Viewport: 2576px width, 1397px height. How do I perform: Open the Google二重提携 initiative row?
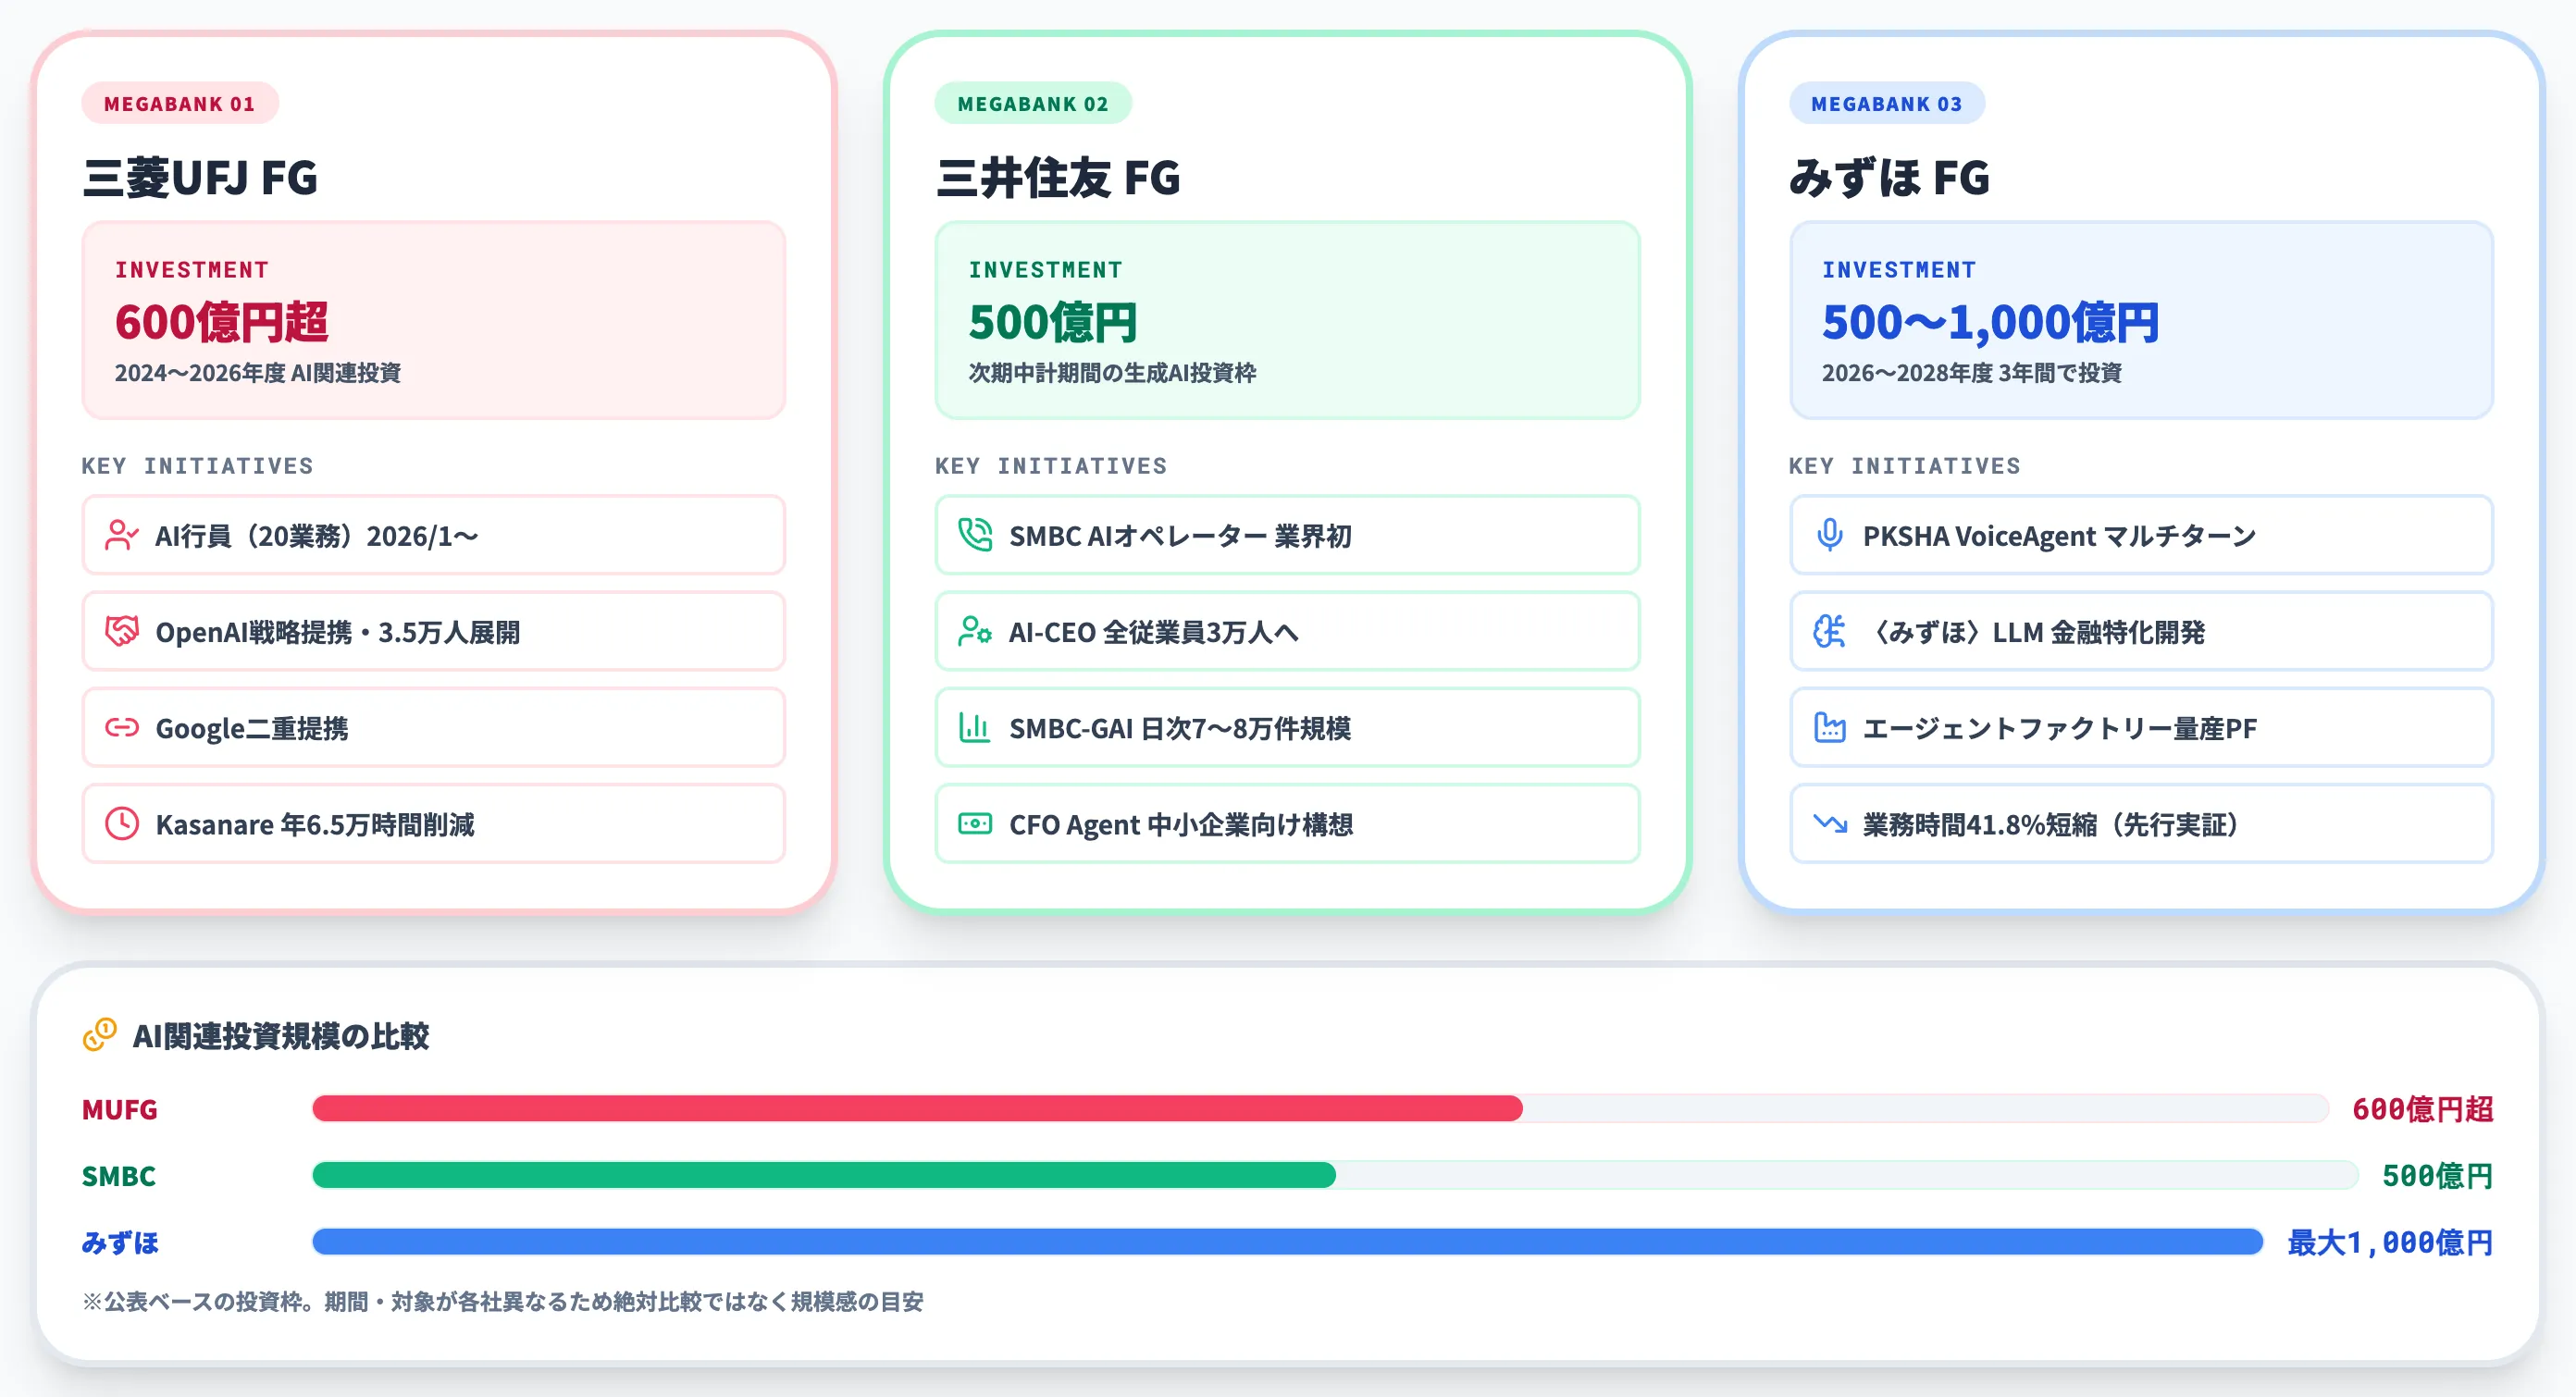pos(433,727)
